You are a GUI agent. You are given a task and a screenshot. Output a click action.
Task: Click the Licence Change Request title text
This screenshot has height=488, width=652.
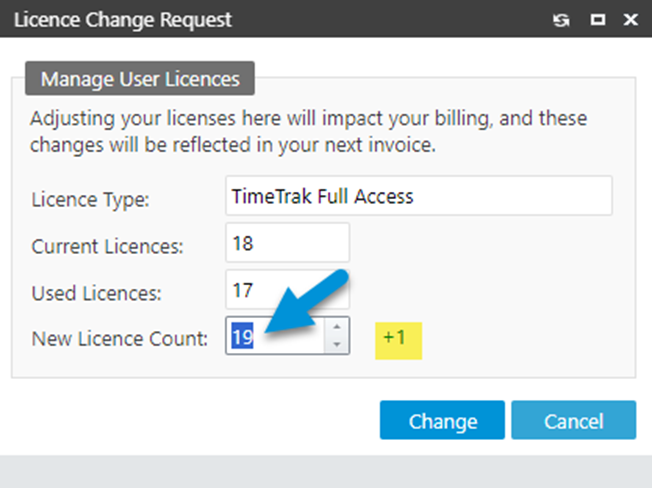click(122, 19)
